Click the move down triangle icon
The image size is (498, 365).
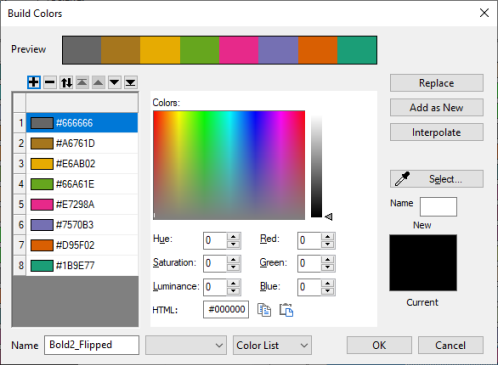point(114,82)
